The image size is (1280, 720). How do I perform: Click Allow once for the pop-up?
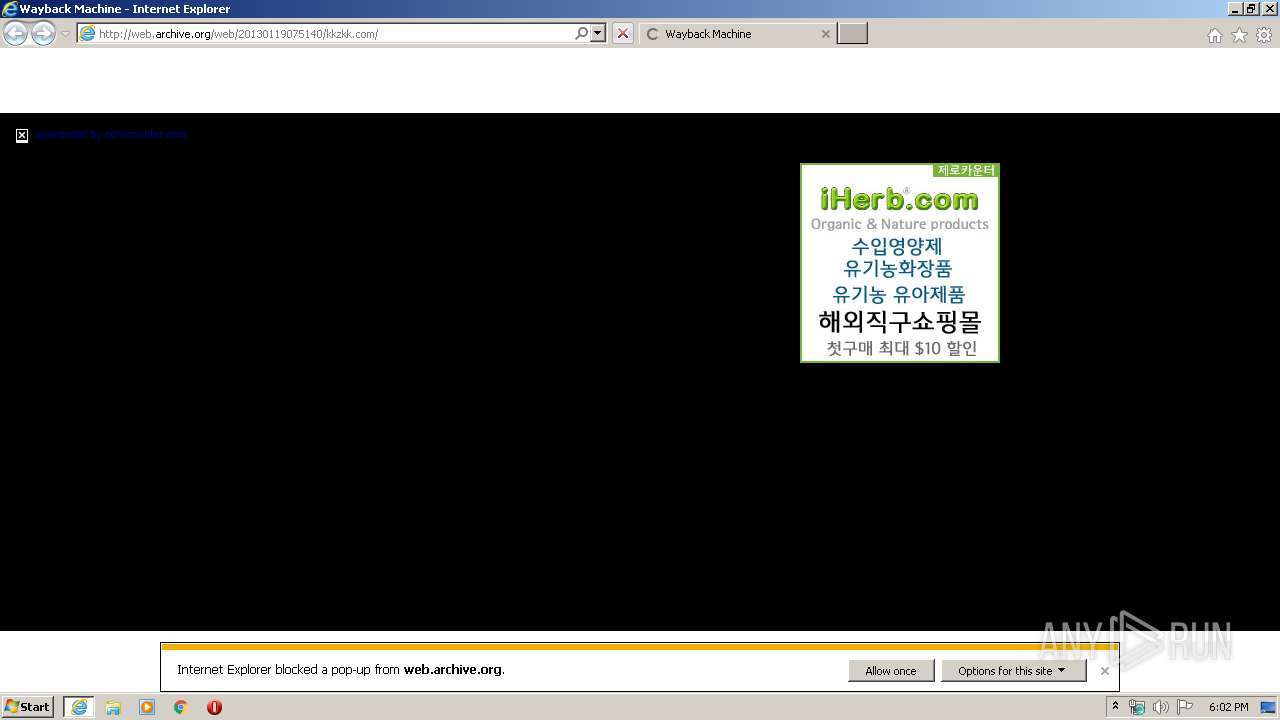click(x=891, y=671)
